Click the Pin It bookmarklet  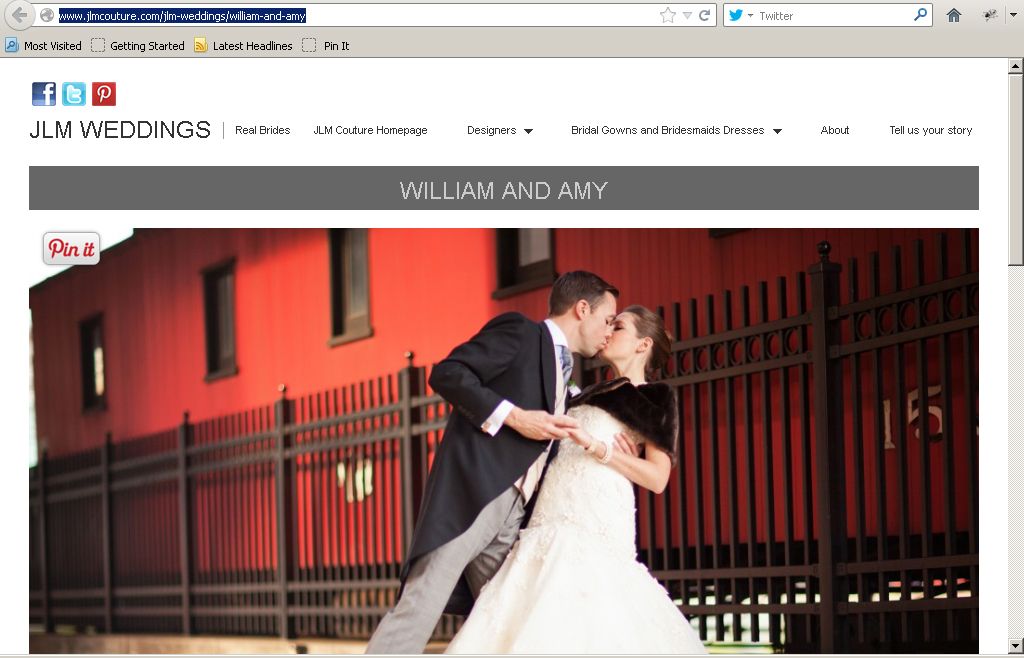326,46
